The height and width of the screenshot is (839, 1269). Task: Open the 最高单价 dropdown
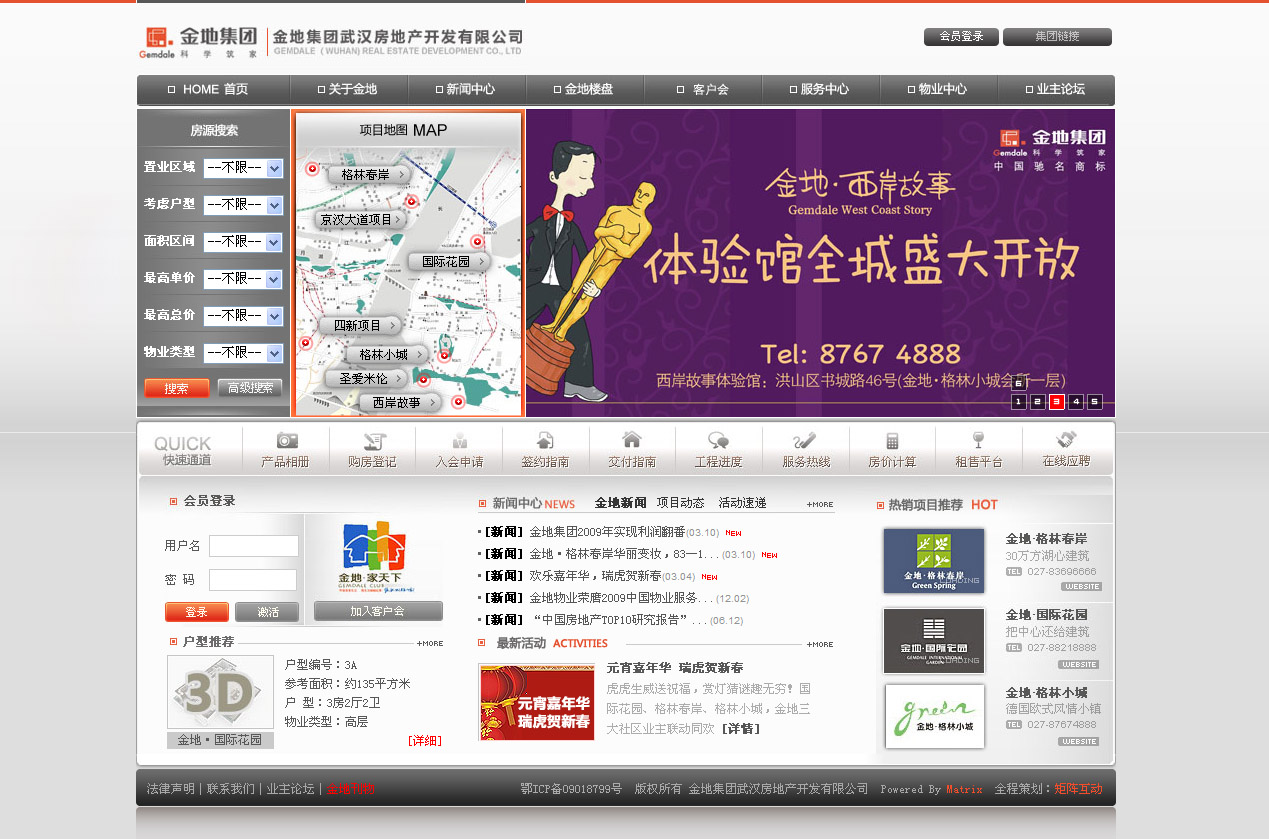tap(243, 279)
